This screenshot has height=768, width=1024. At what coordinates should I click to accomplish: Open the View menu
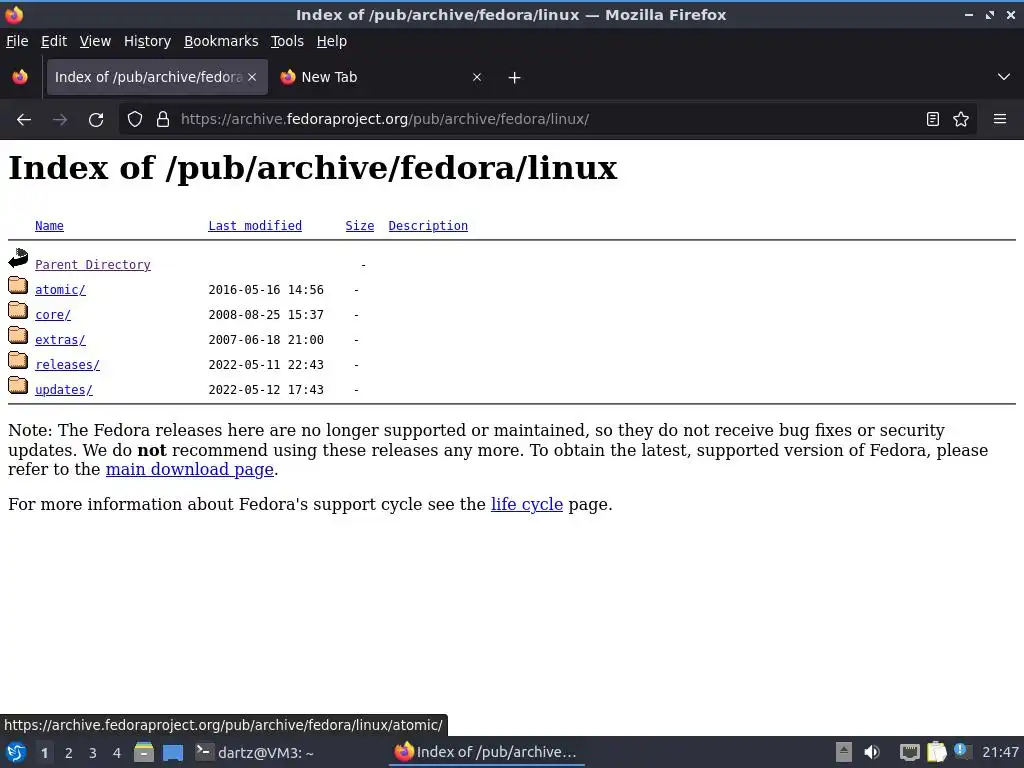tap(95, 41)
